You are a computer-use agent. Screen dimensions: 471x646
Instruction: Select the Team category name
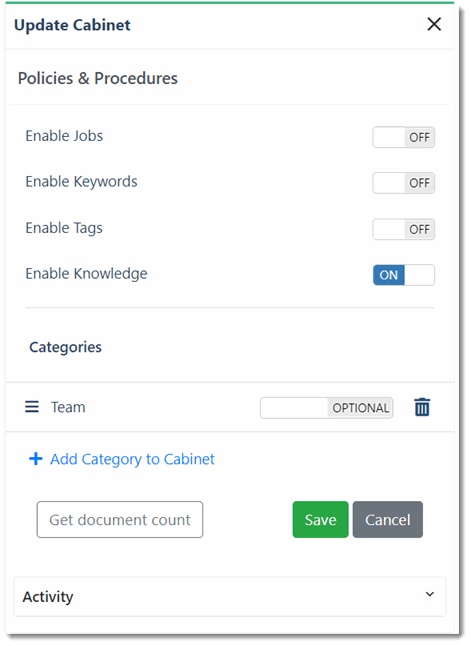(68, 407)
